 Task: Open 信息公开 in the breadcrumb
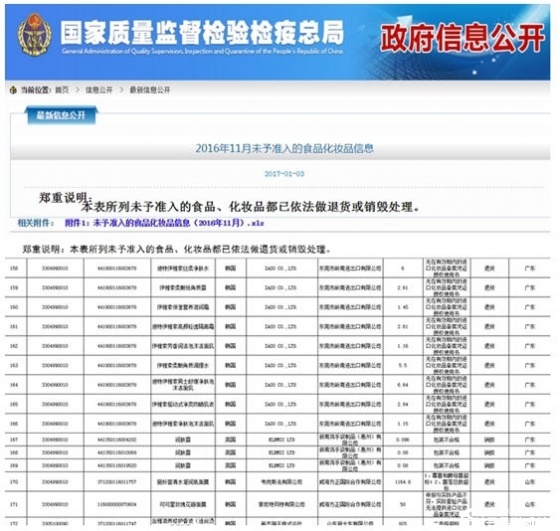point(99,90)
